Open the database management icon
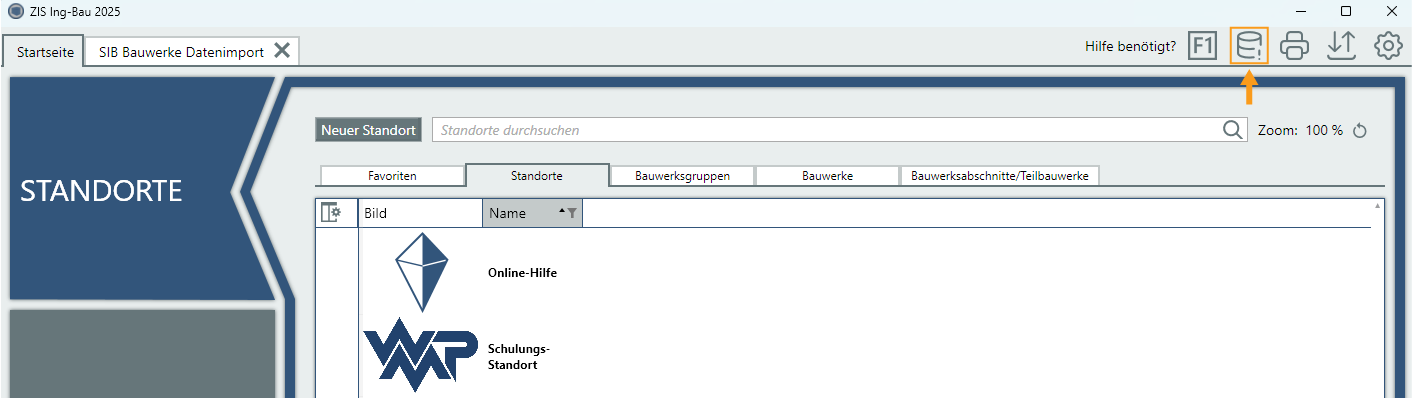Viewport: 1412px width, 399px height. tap(1249, 46)
